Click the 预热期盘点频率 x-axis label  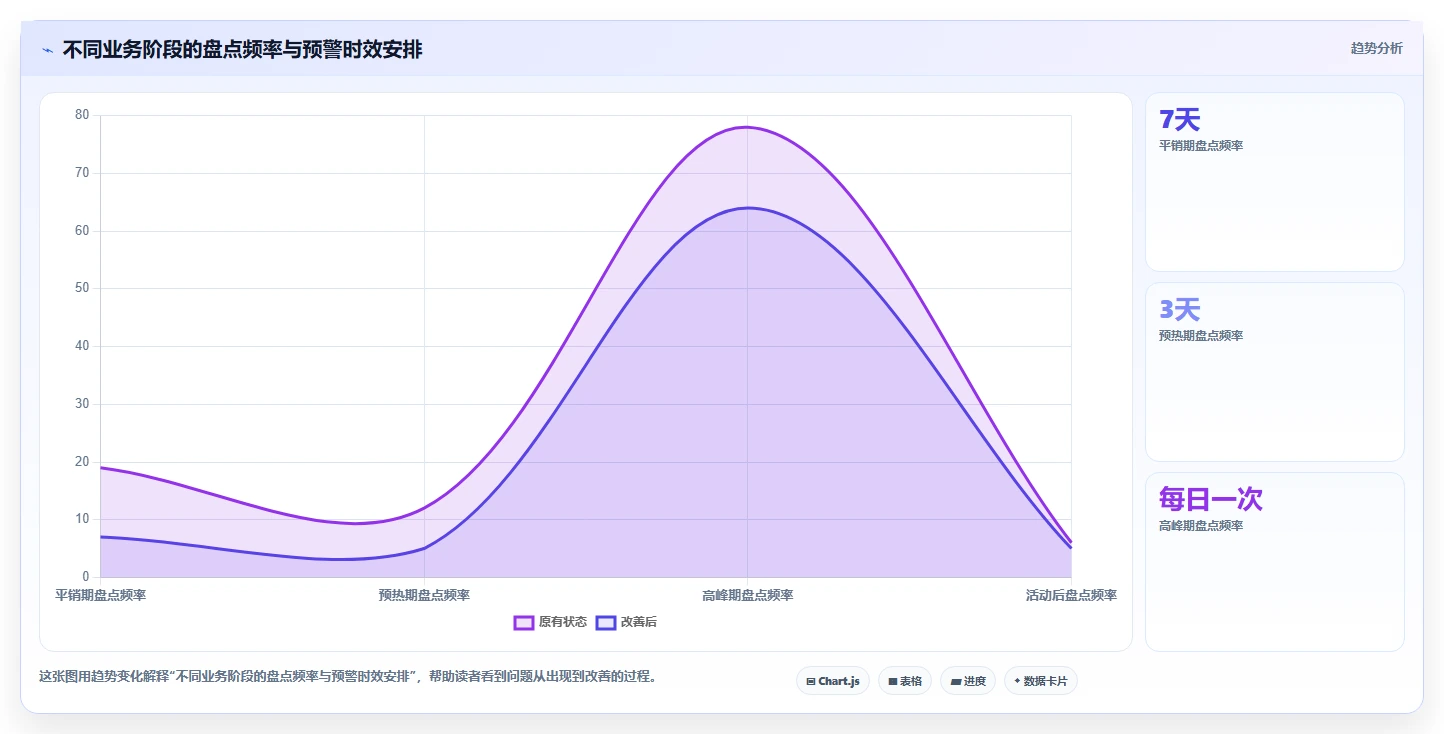(x=424, y=595)
